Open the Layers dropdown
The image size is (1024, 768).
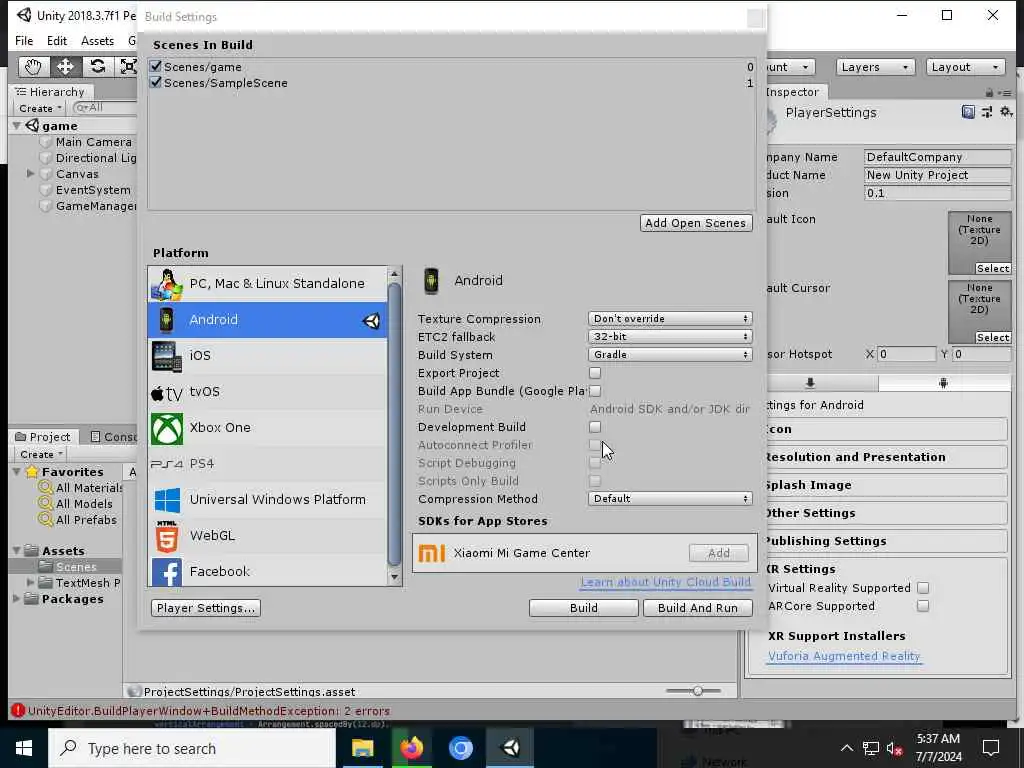pos(874,67)
